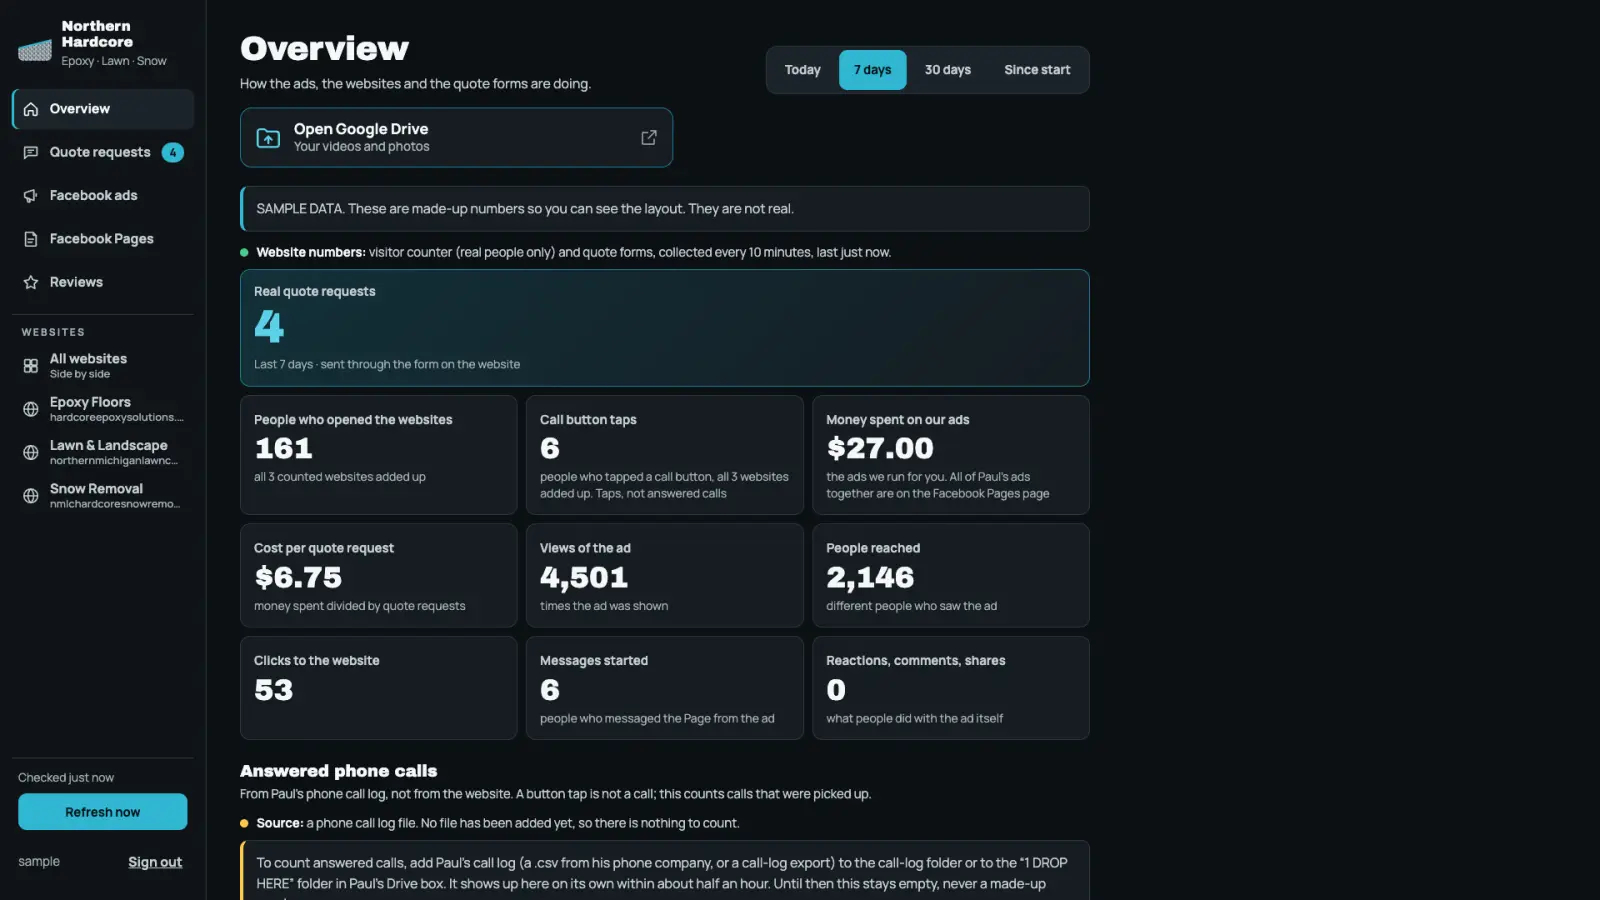The image size is (1600, 900).
Task: Open the Overview sidebar item
Action: pyautogui.click(x=103, y=109)
